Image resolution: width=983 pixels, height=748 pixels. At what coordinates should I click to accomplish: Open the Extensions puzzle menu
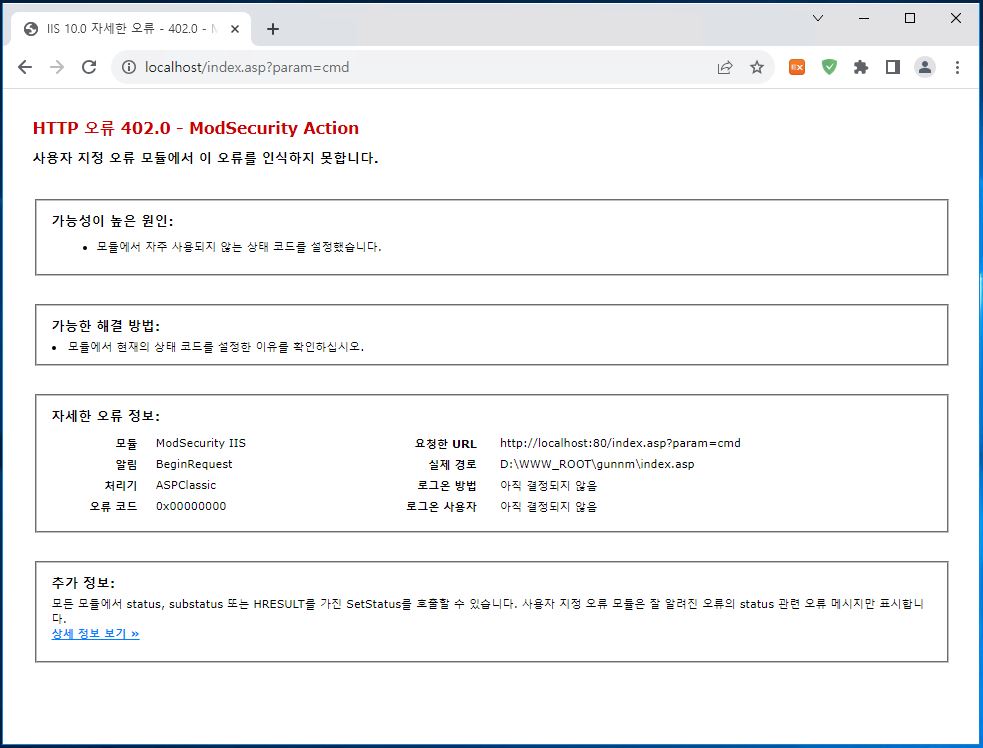(861, 67)
